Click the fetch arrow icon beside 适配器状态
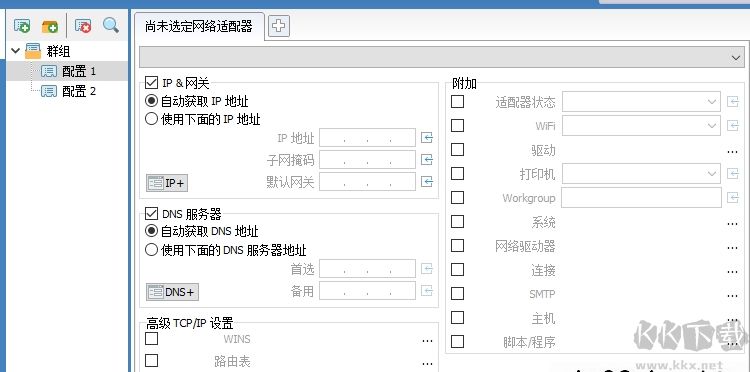Image resolution: width=750 pixels, height=372 pixels. point(732,102)
